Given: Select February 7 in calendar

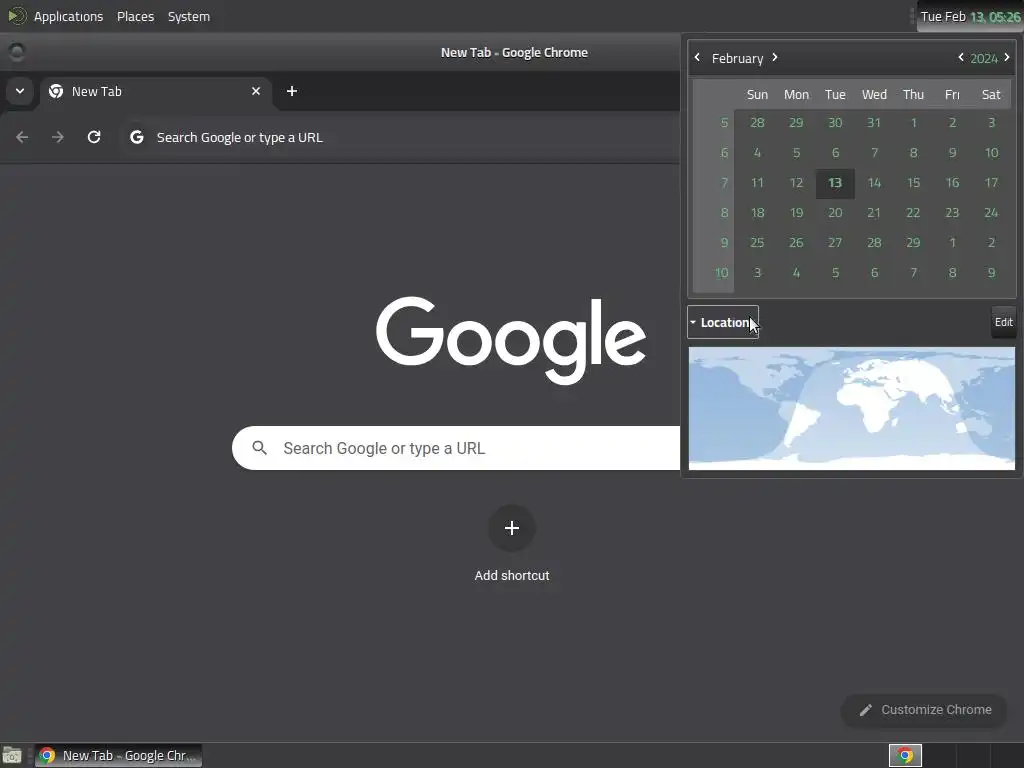Looking at the screenshot, I should 874,153.
